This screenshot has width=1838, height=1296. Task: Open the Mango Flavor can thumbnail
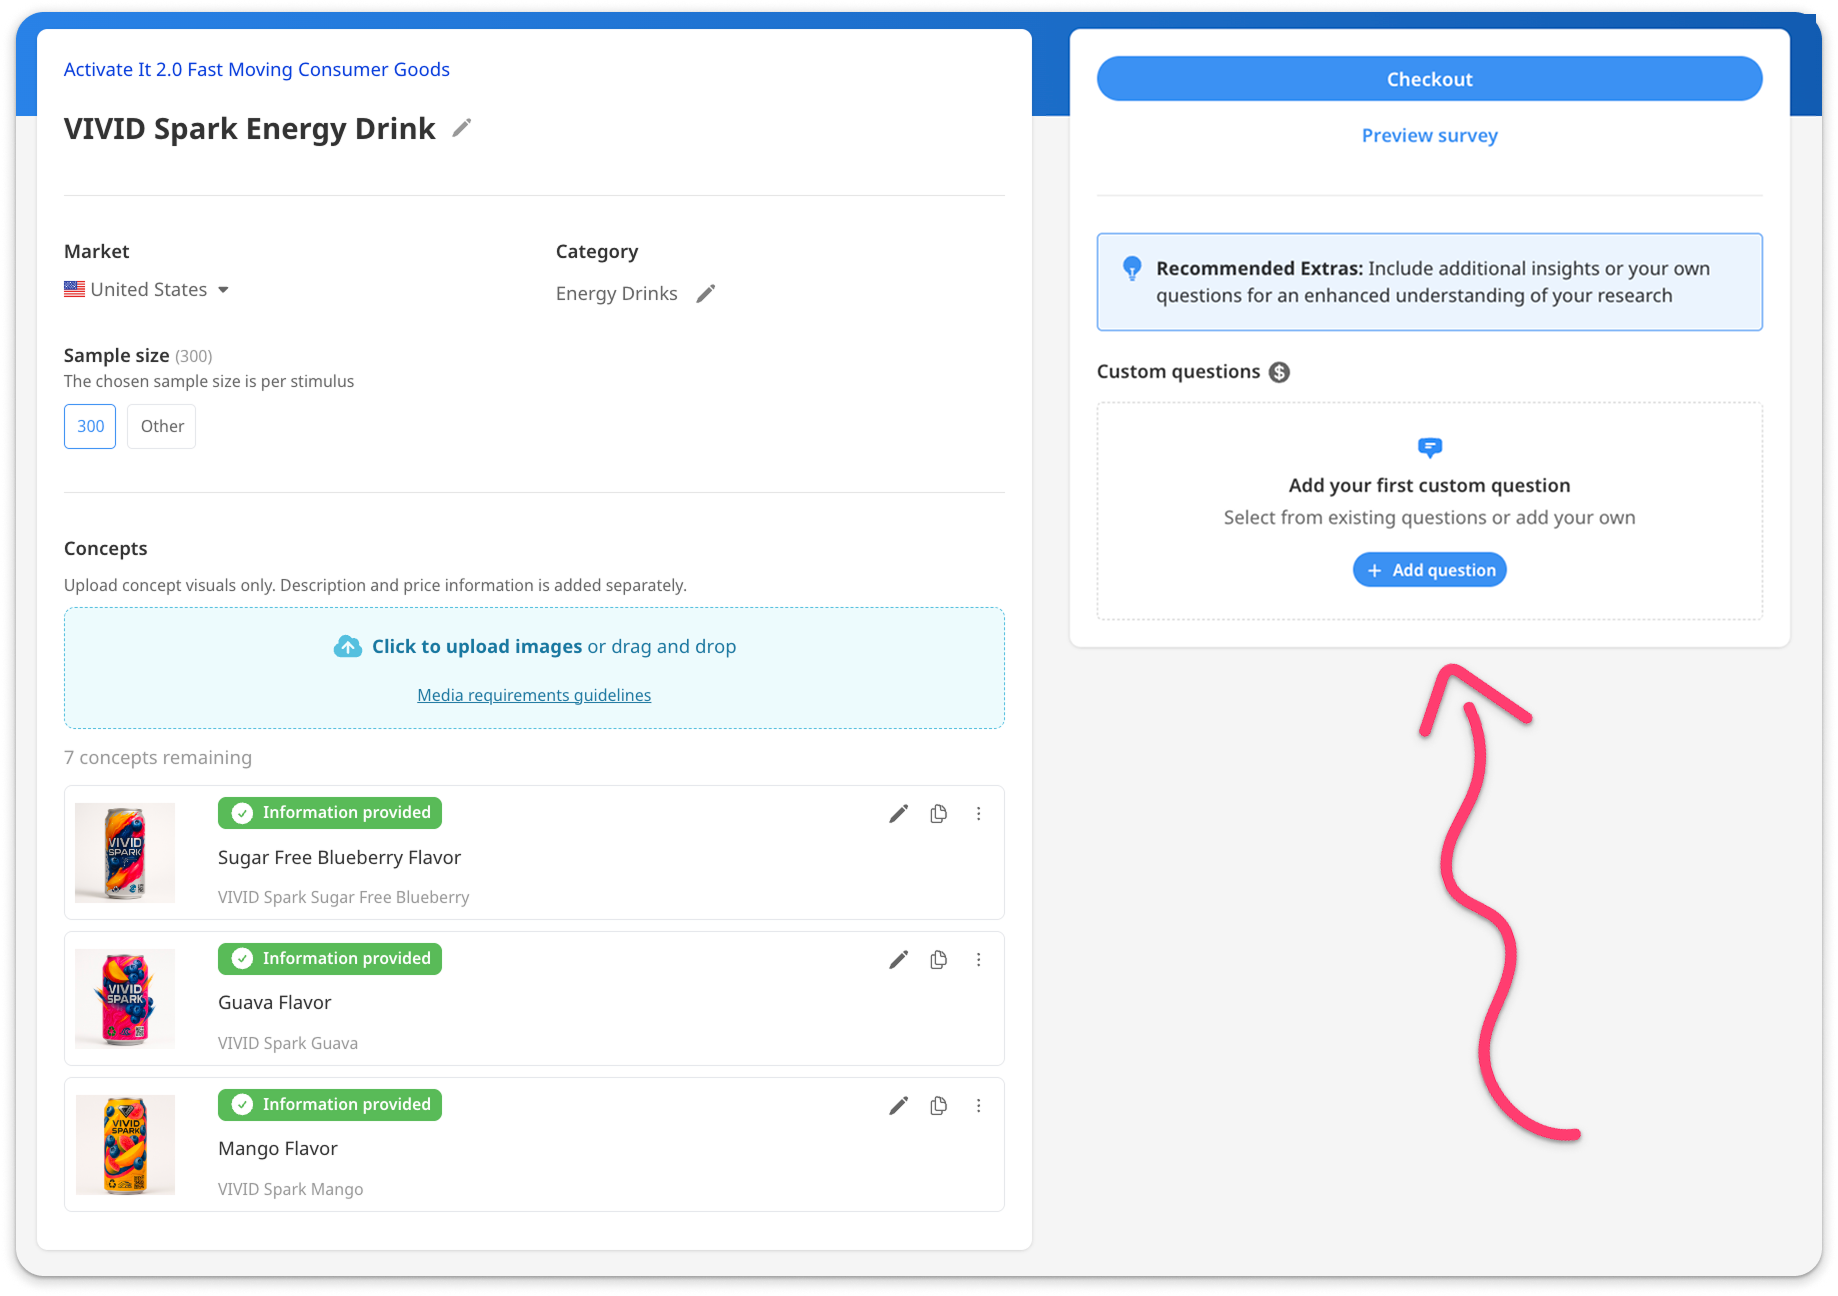(x=125, y=1145)
